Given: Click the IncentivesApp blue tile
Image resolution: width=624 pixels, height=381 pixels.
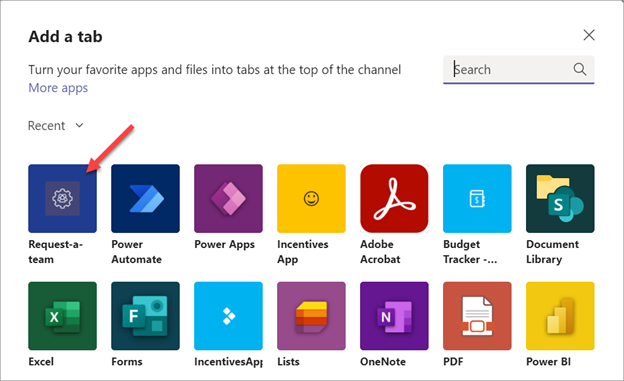Looking at the screenshot, I should click(x=228, y=316).
